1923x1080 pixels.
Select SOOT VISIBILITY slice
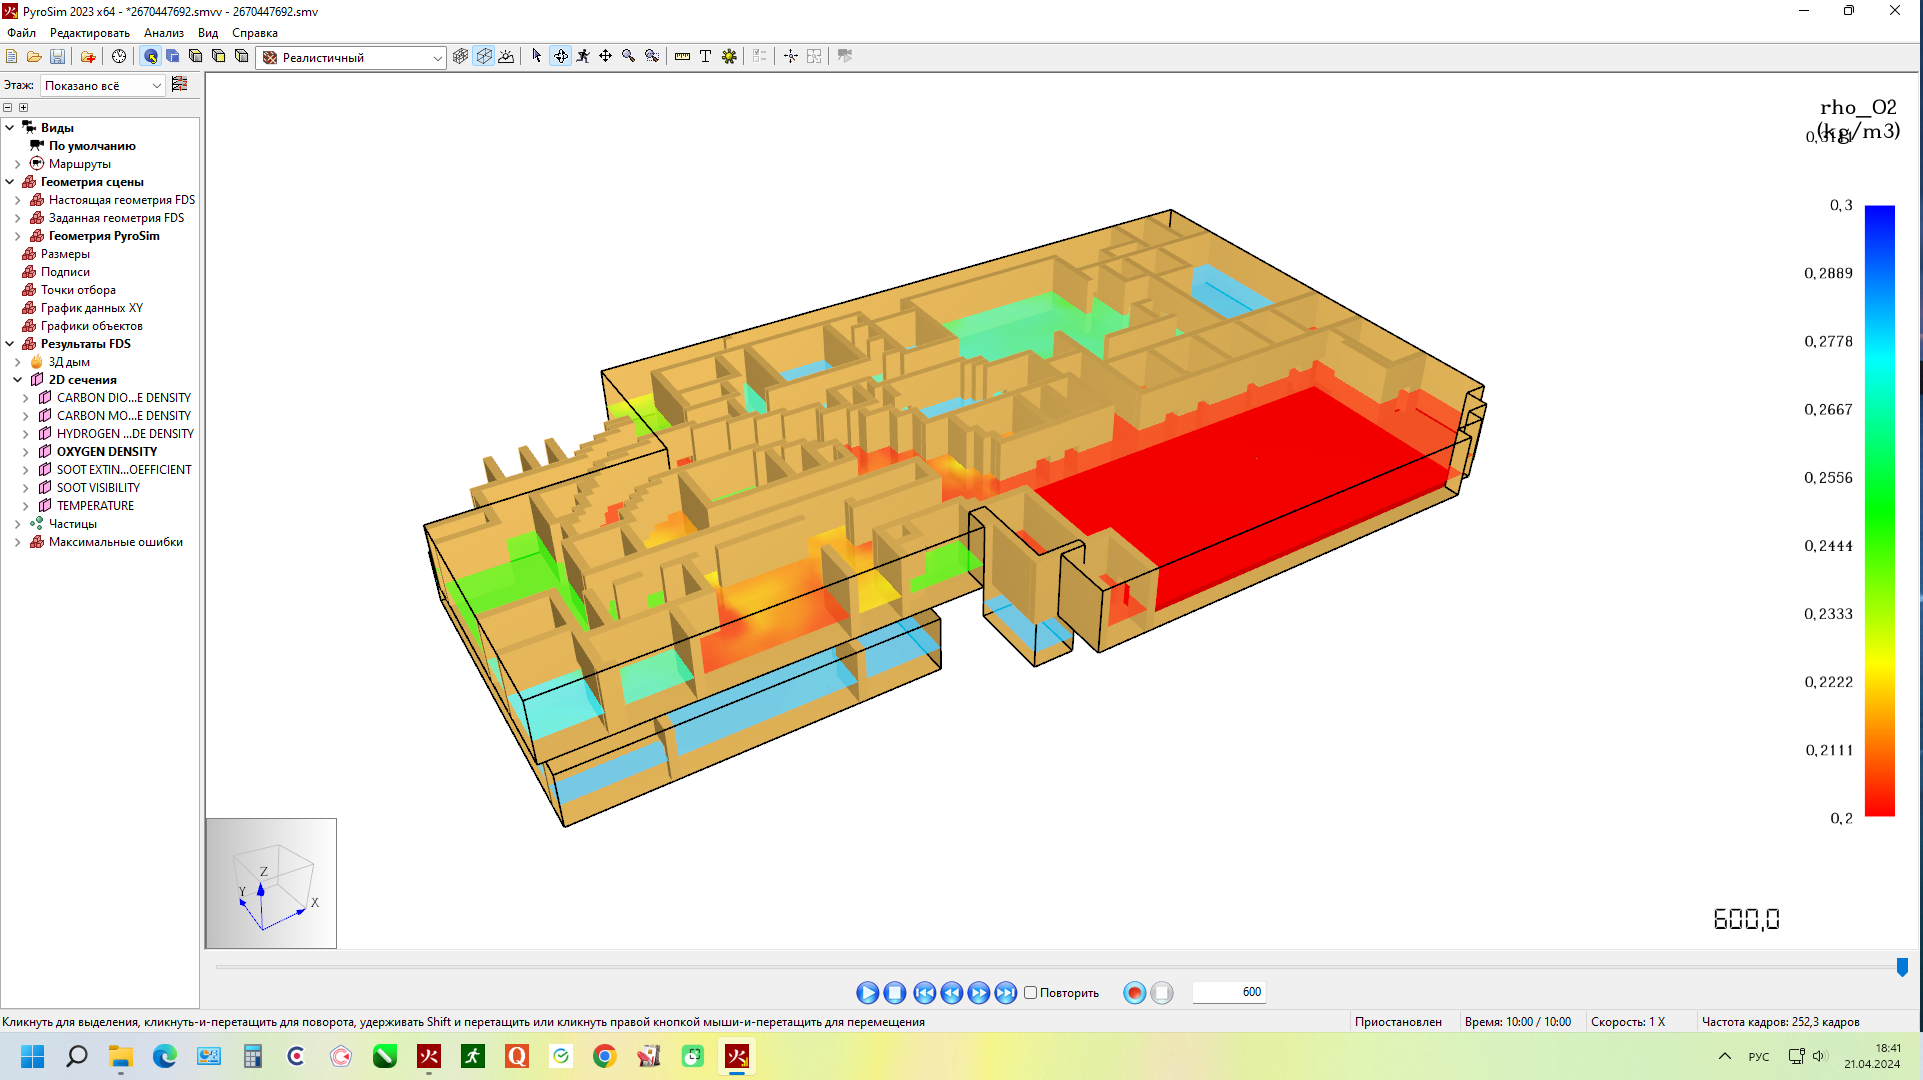coord(98,488)
